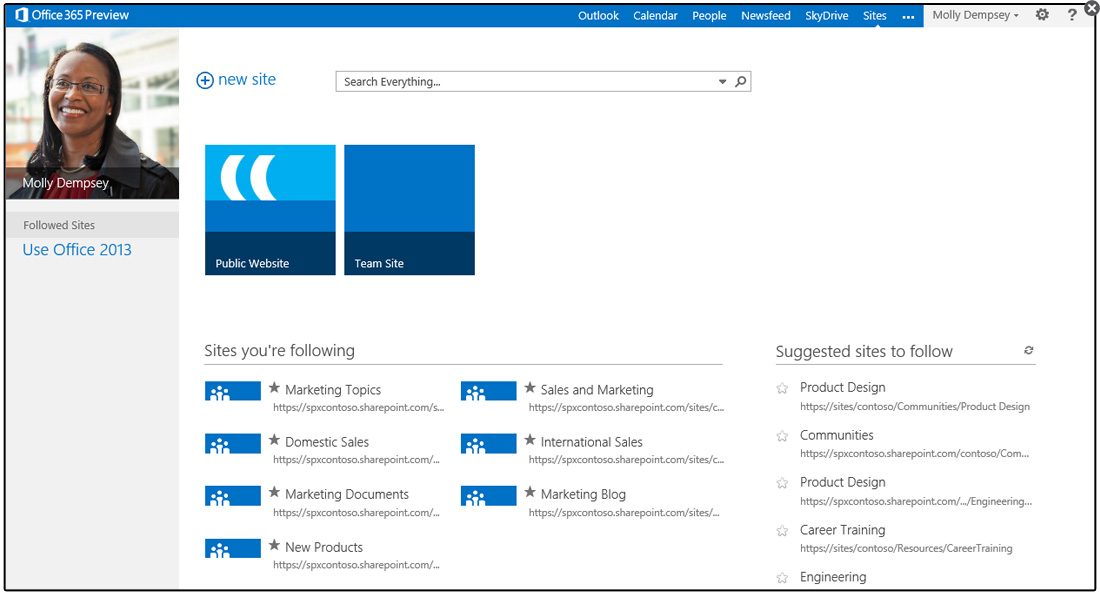Unfollow Marketing Blog via its star
Screen dimensions: 1100x595
[530, 492]
